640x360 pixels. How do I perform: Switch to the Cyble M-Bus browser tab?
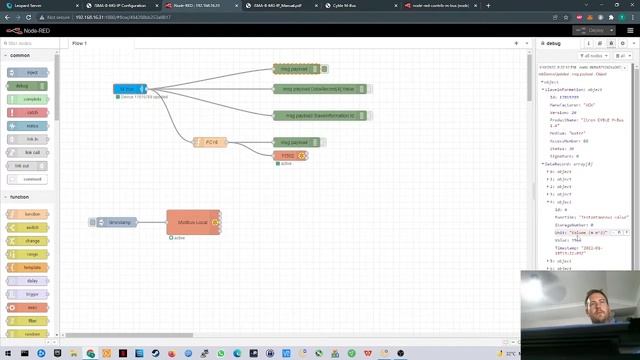point(361,6)
